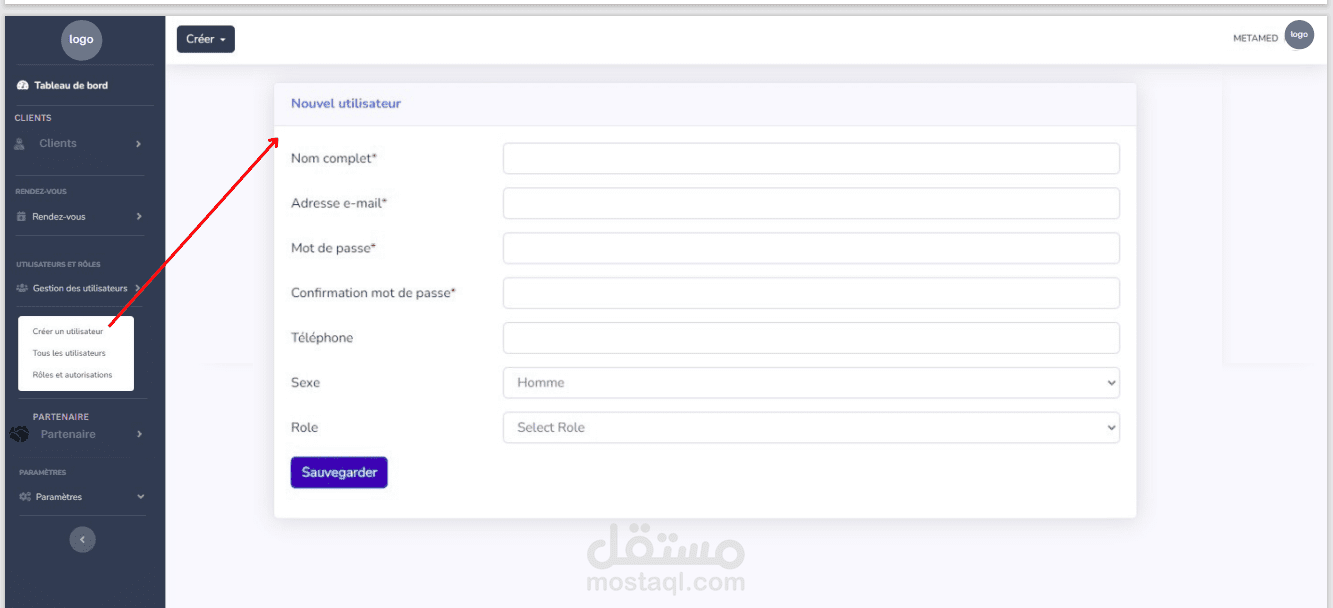The image size is (1333, 608).
Task: Open Tableau de bord
Action: point(71,85)
